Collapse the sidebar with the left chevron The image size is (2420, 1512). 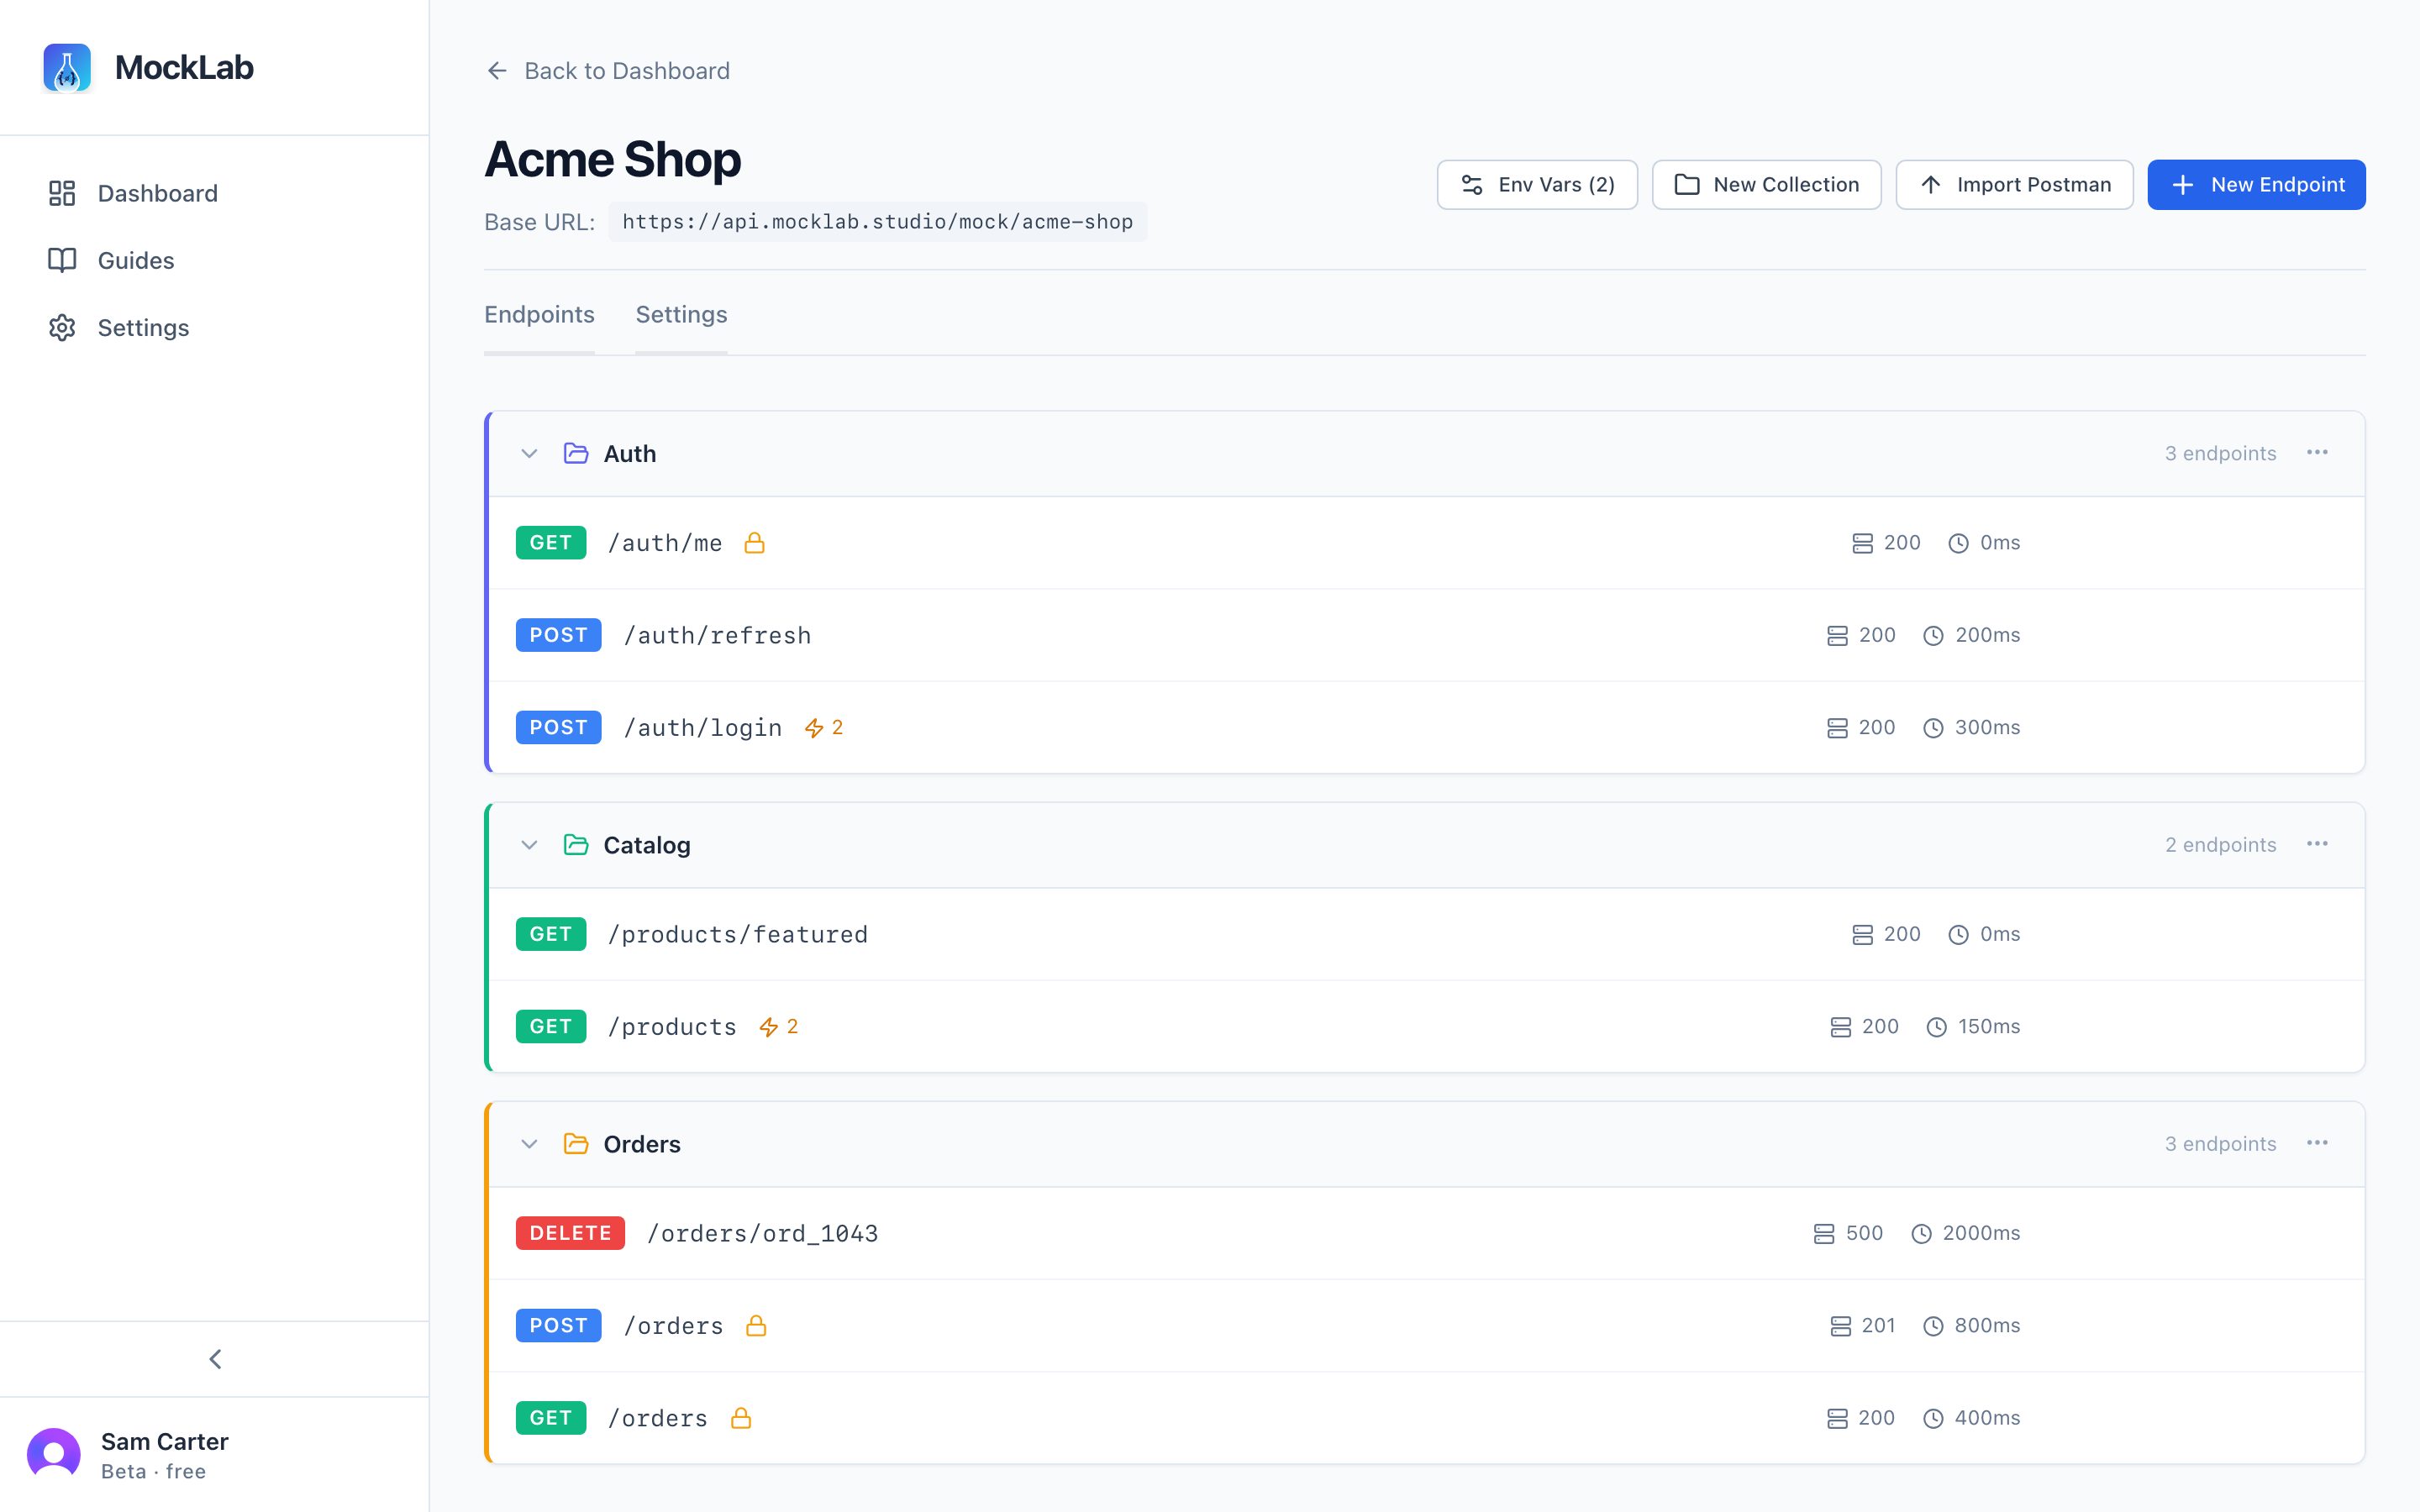(x=215, y=1359)
